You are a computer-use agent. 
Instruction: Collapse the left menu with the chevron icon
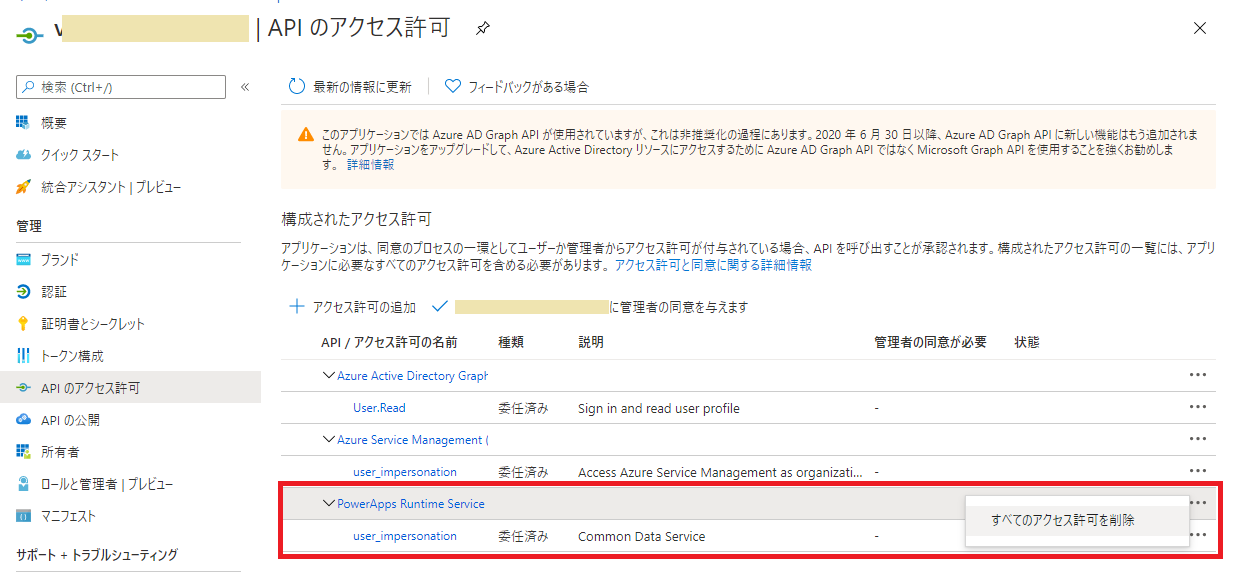click(x=245, y=87)
